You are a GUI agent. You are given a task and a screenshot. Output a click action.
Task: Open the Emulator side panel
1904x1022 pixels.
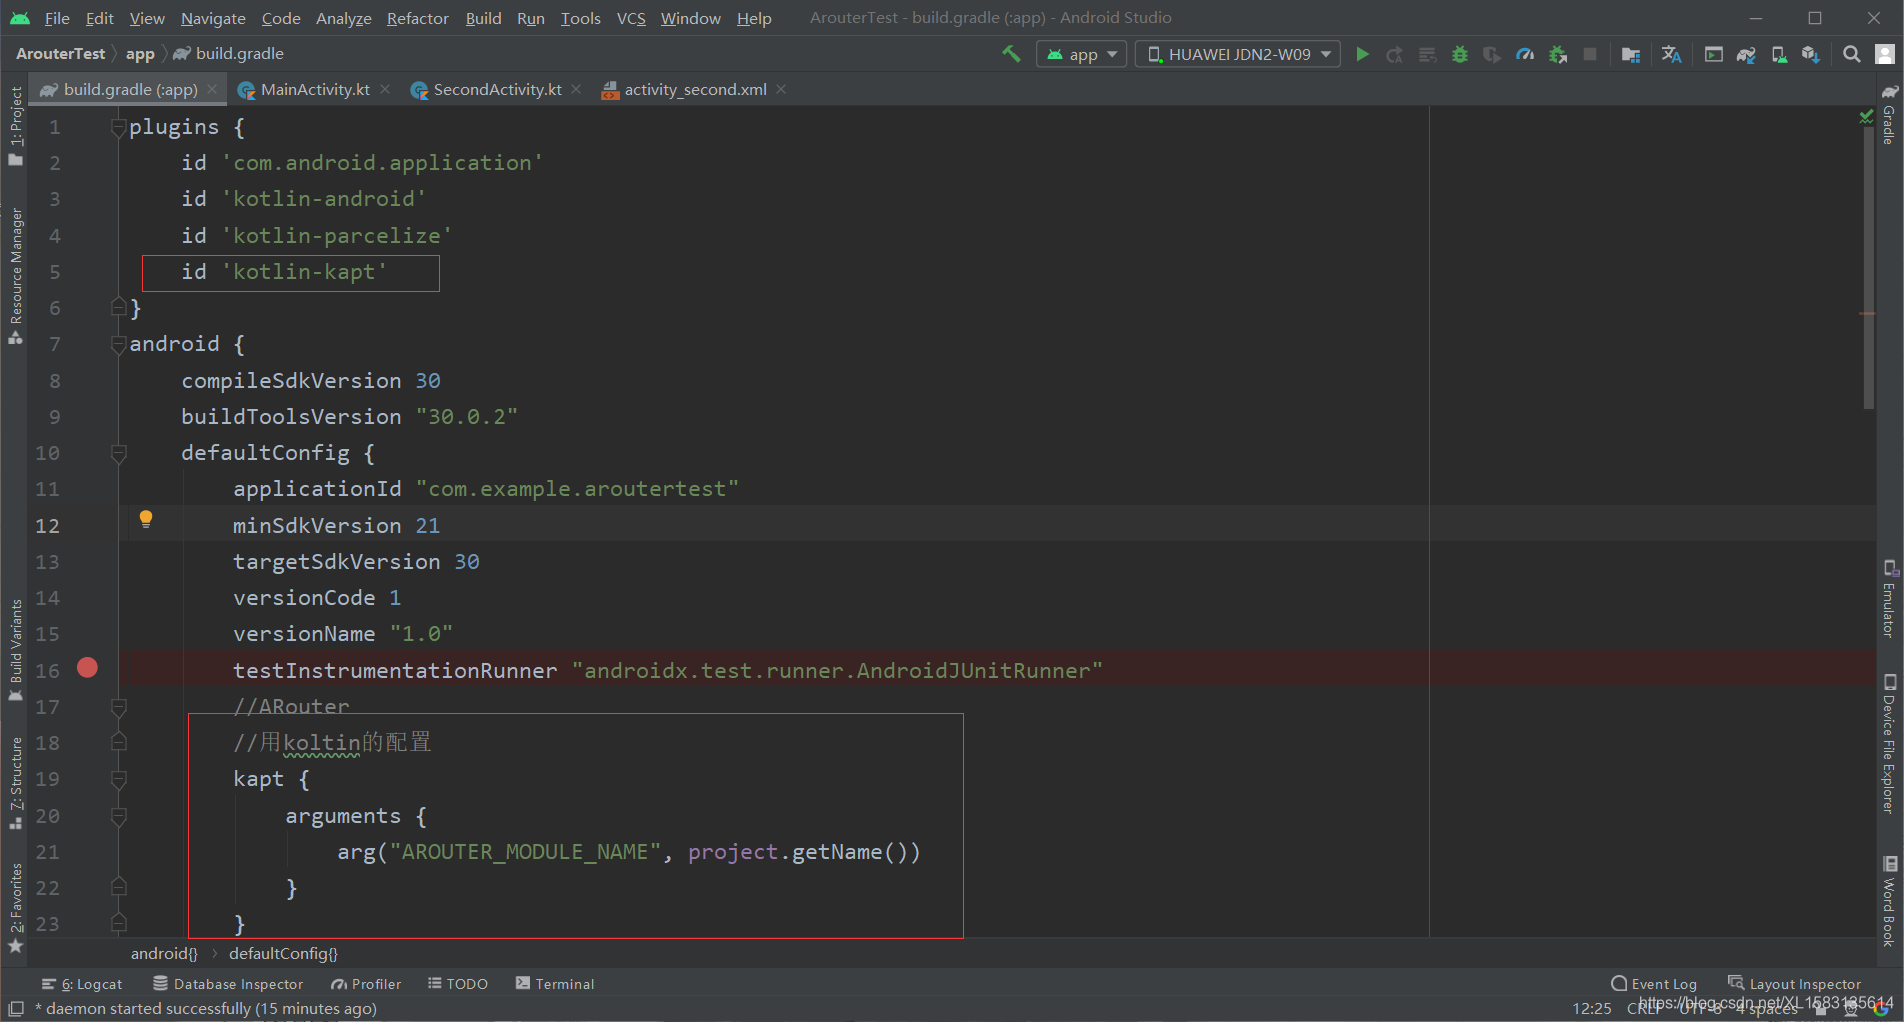tap(1889, 599)
